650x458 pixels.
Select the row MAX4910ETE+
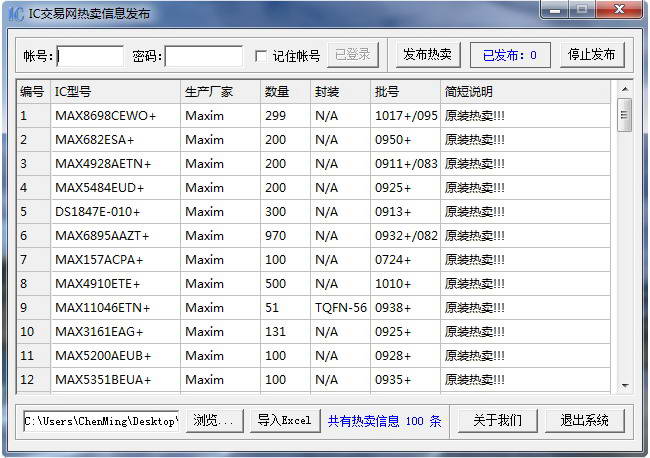[x=314, y=284]
